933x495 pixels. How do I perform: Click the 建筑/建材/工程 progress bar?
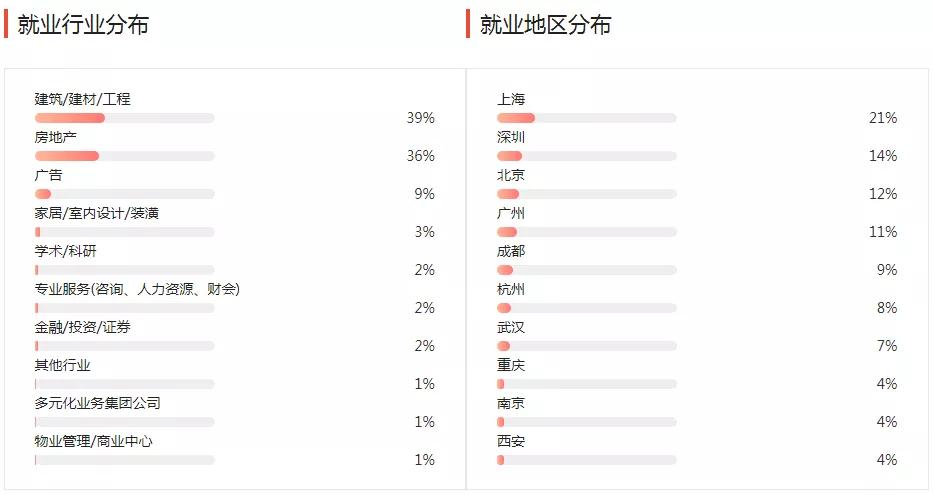(x=125, y=118)
